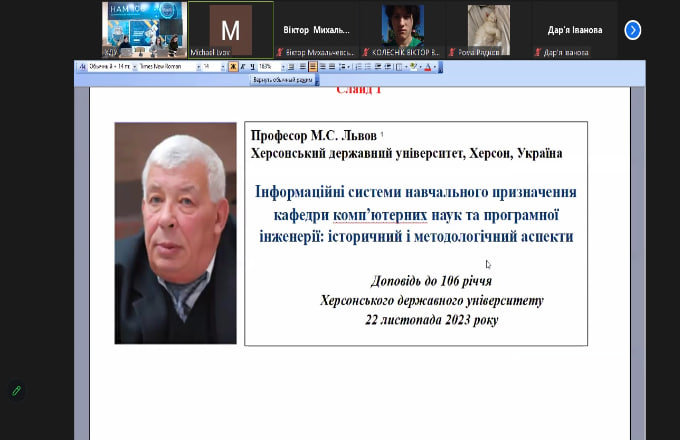Toggle bold formatting button Ж

233,67
